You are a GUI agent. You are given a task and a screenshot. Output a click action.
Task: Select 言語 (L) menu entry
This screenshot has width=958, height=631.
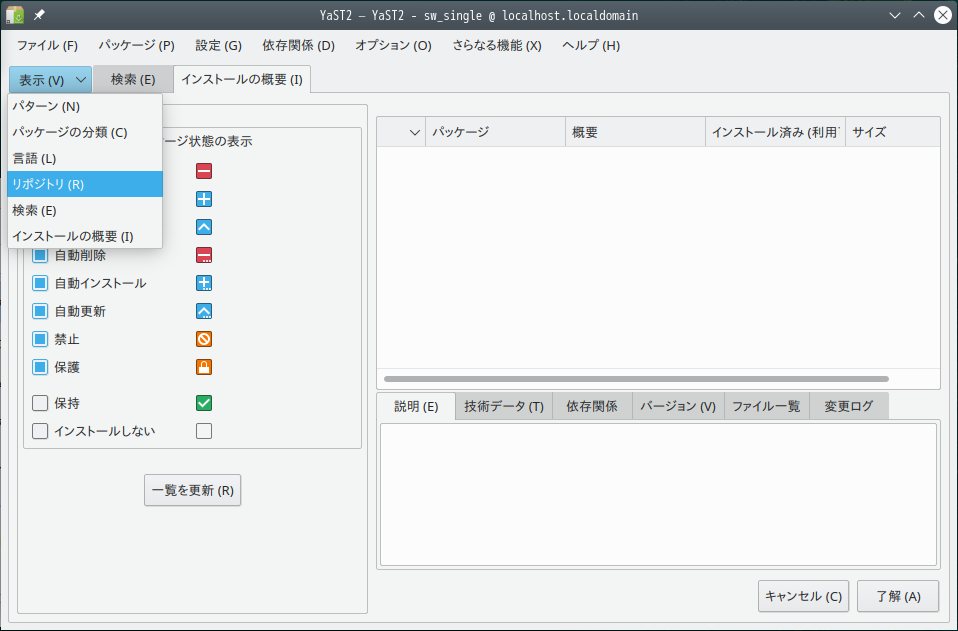tap(85, 158)
